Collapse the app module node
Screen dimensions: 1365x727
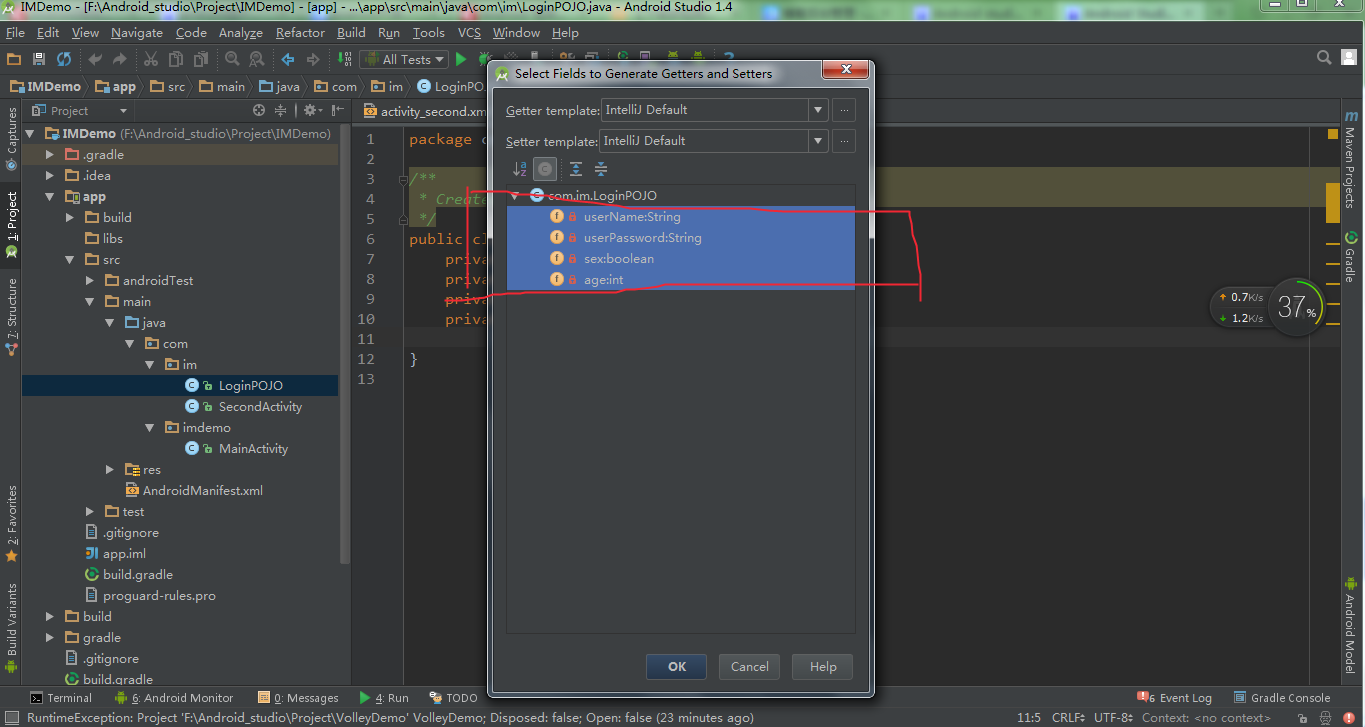click(x=50, y=197)
